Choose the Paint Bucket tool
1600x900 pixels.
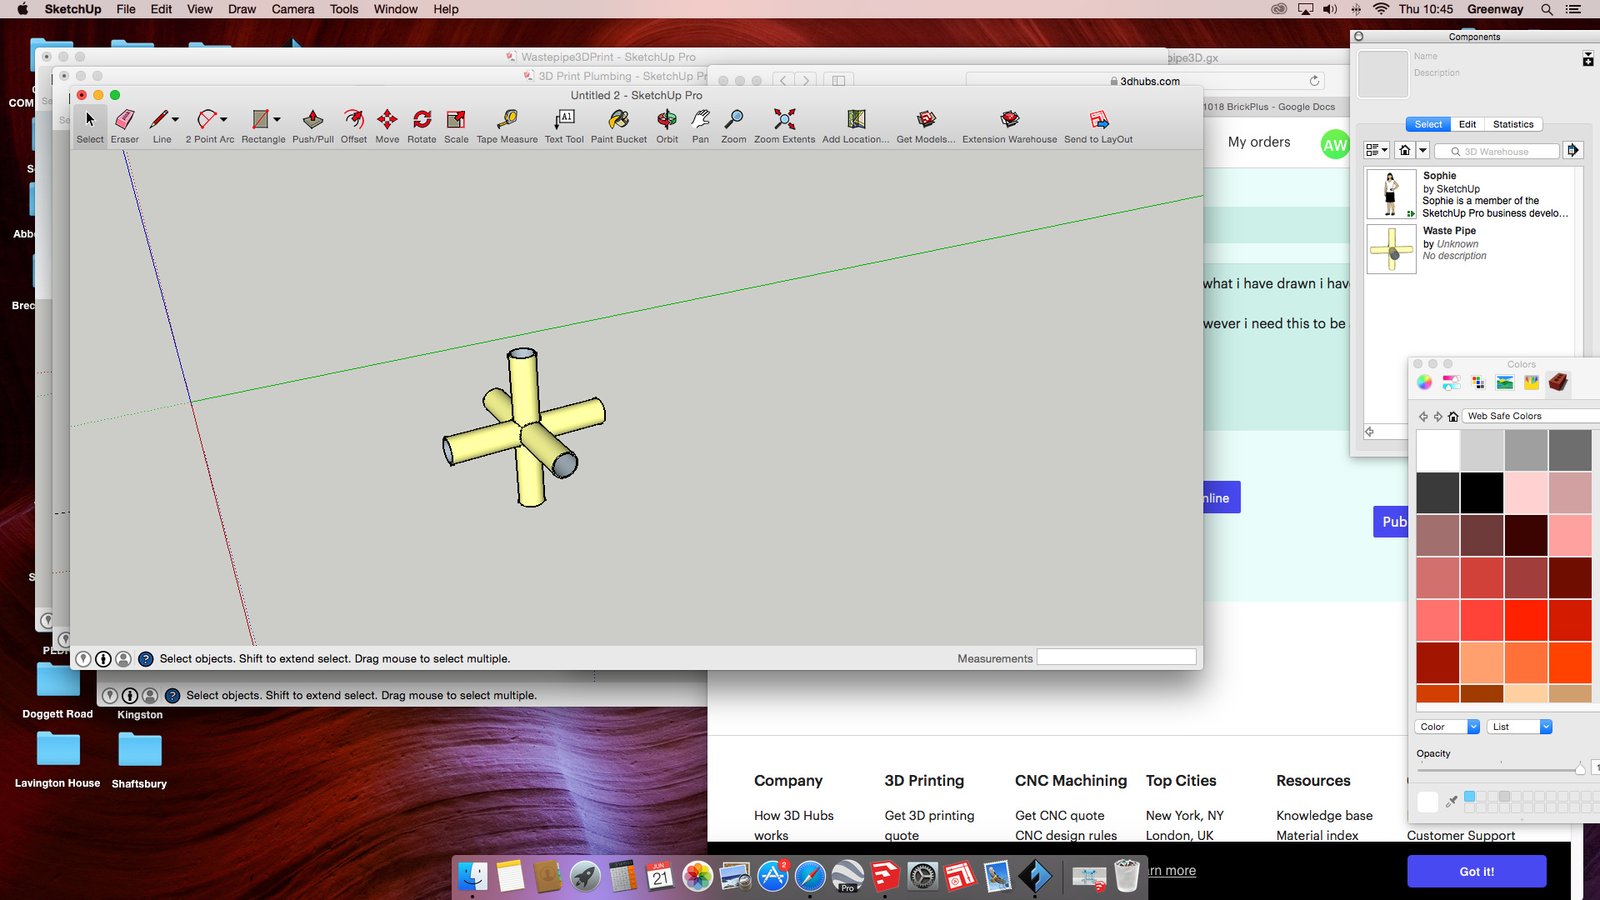tap(618, 121)
